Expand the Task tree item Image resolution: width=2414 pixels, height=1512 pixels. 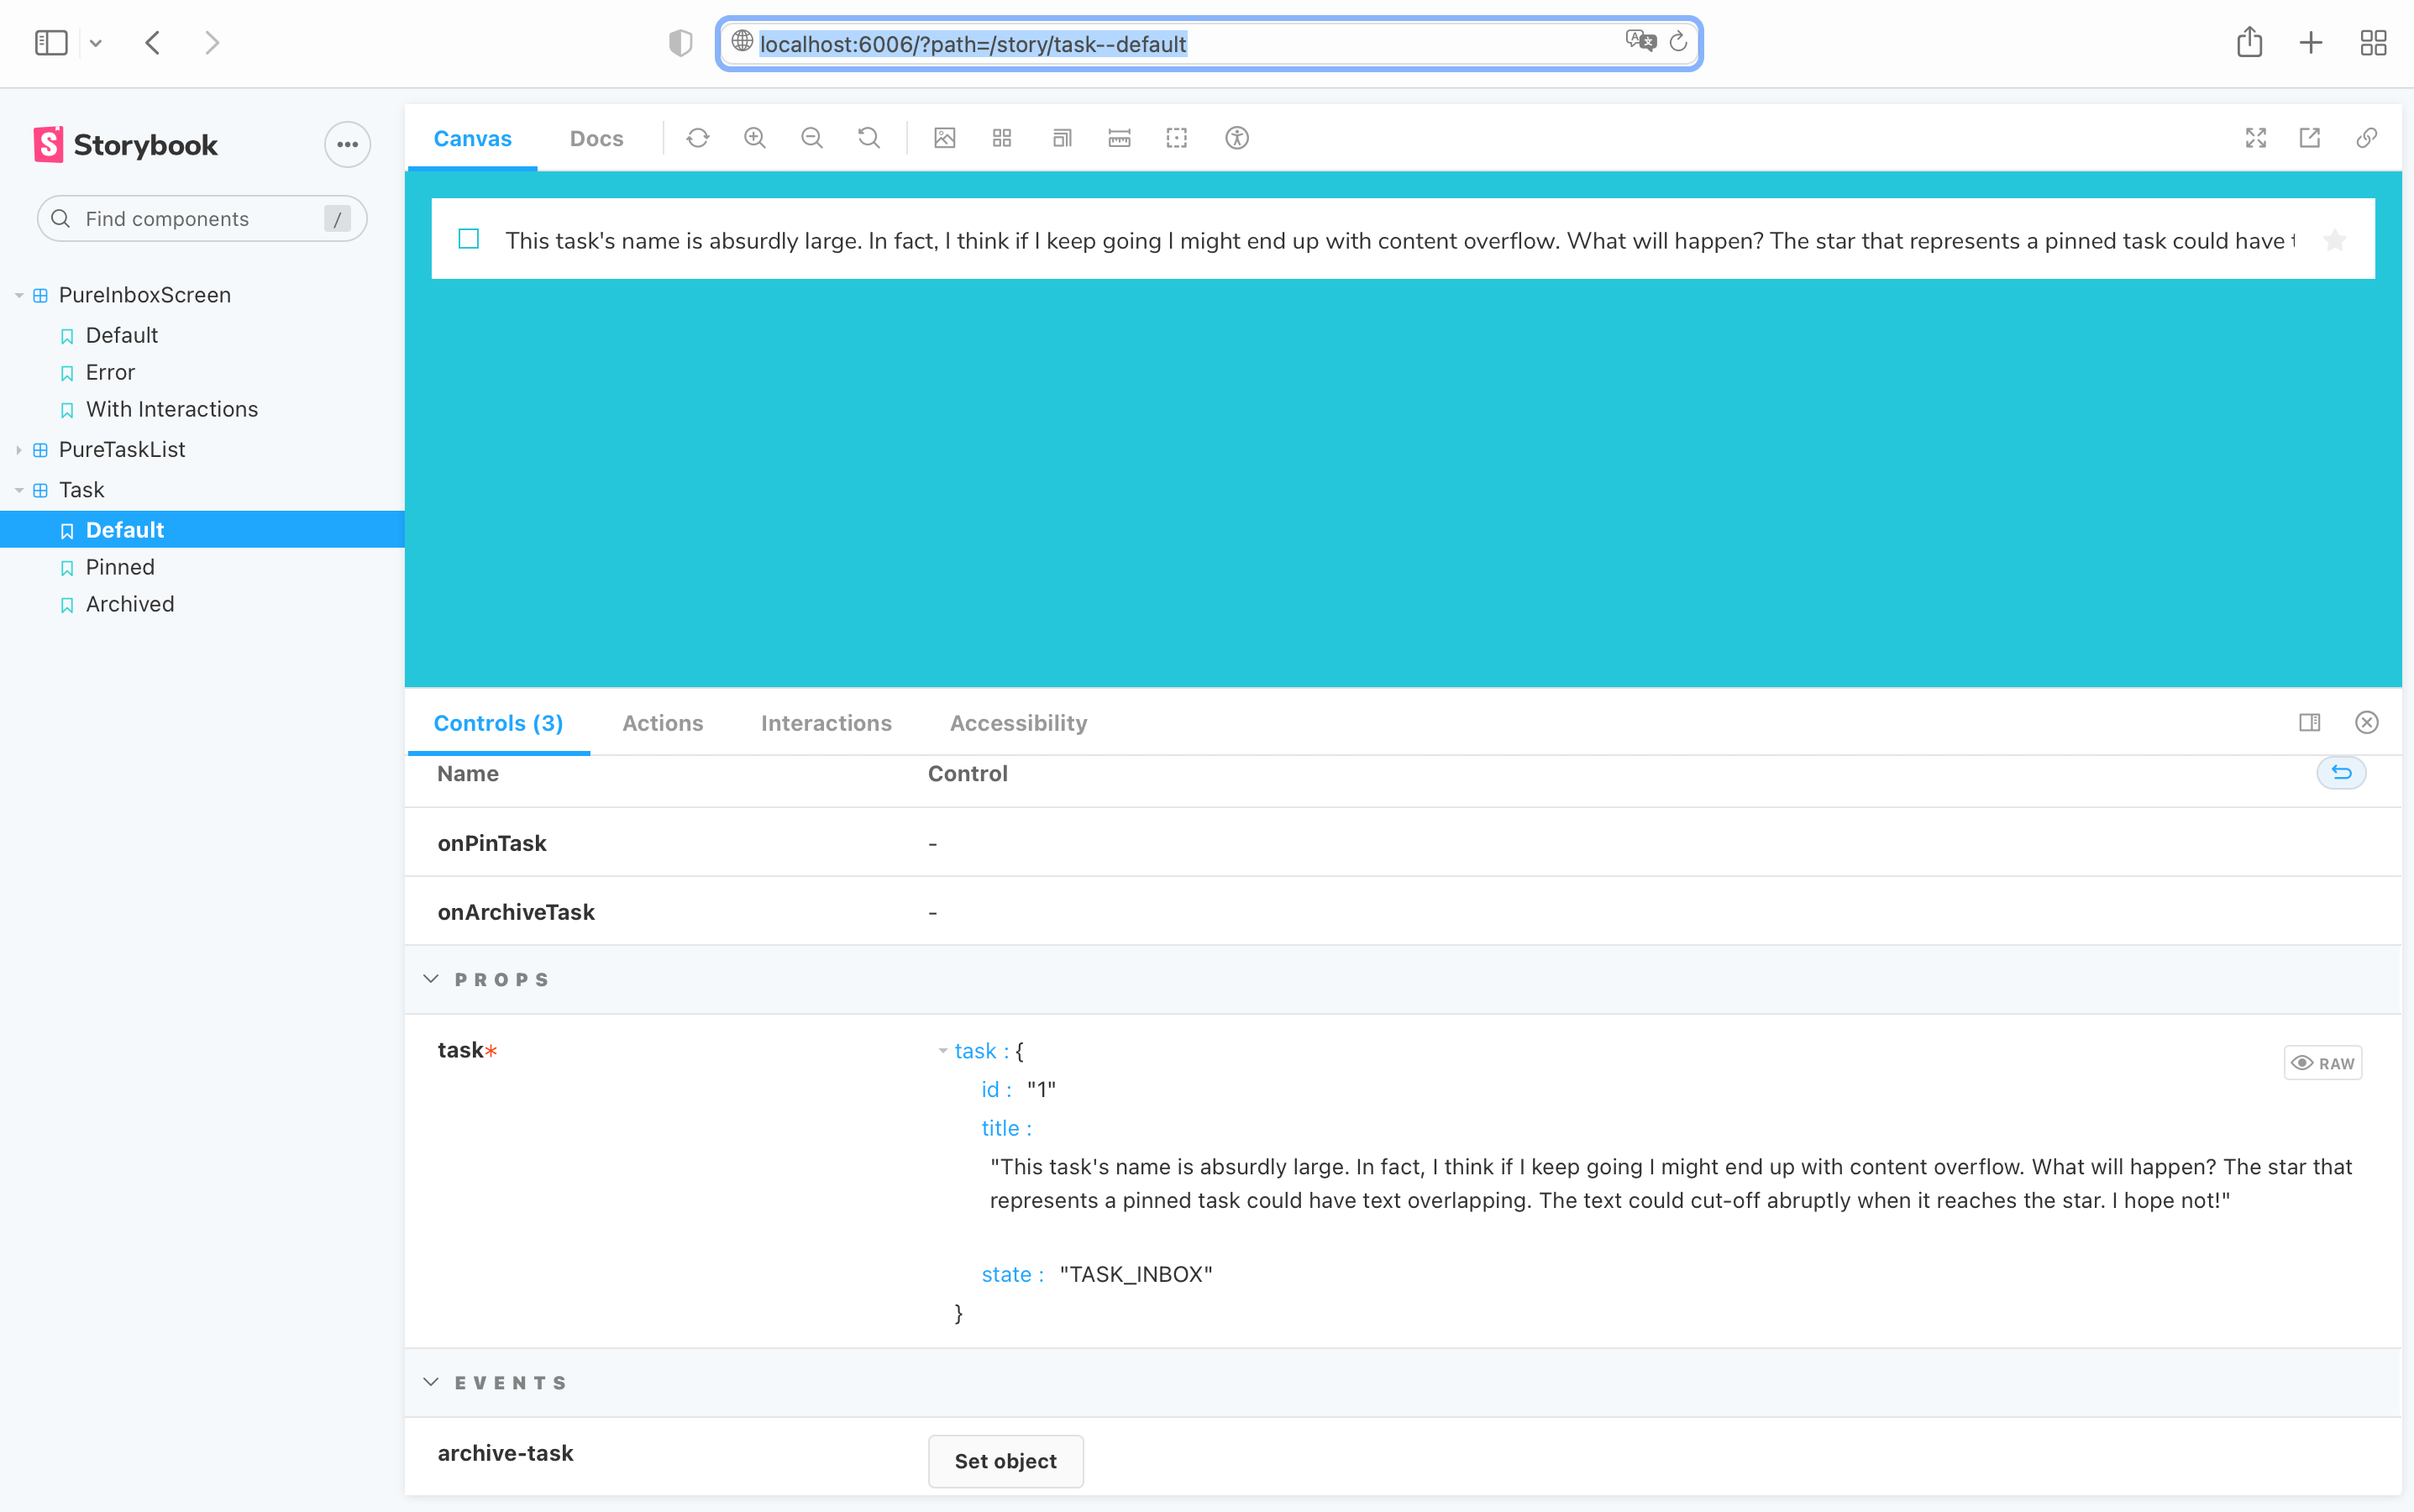pos(18,490)
